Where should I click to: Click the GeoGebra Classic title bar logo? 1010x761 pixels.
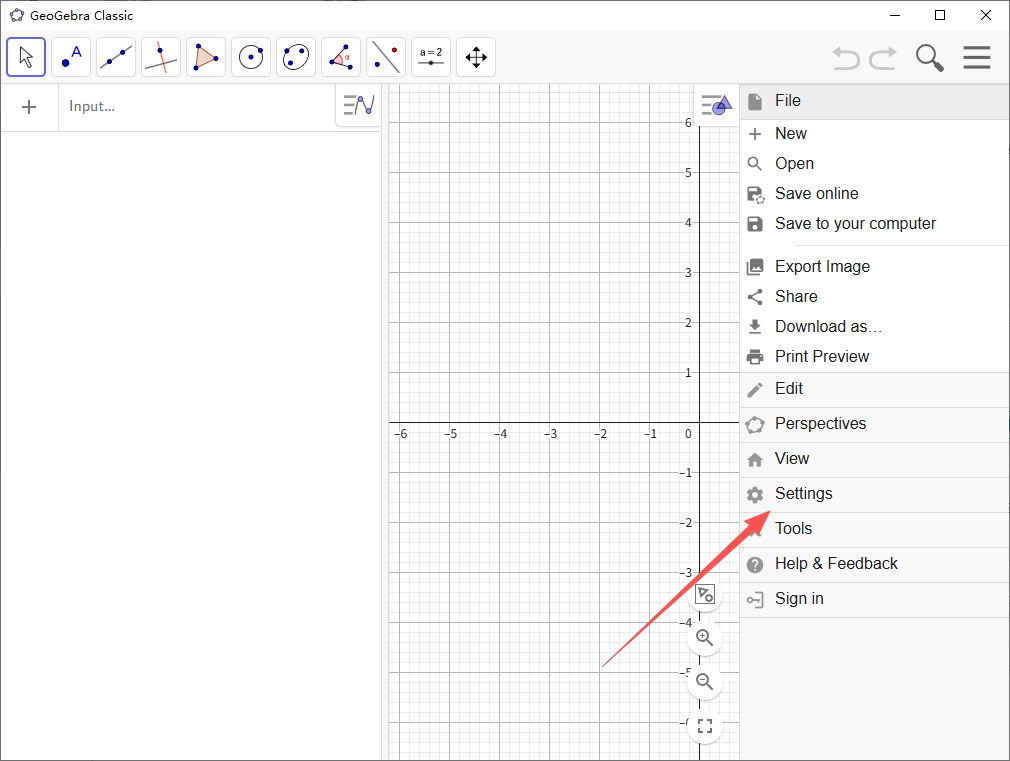pyautogui.click(x=17, y=15)
